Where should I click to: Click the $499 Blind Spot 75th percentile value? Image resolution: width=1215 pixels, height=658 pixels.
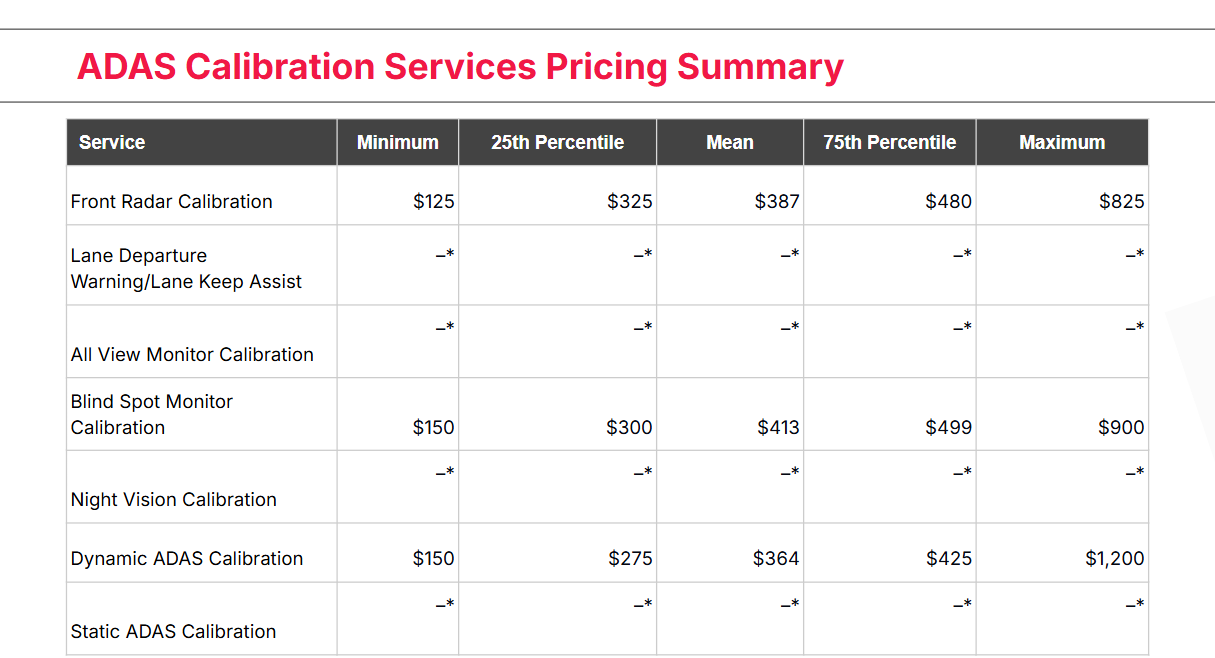point(948,427)
